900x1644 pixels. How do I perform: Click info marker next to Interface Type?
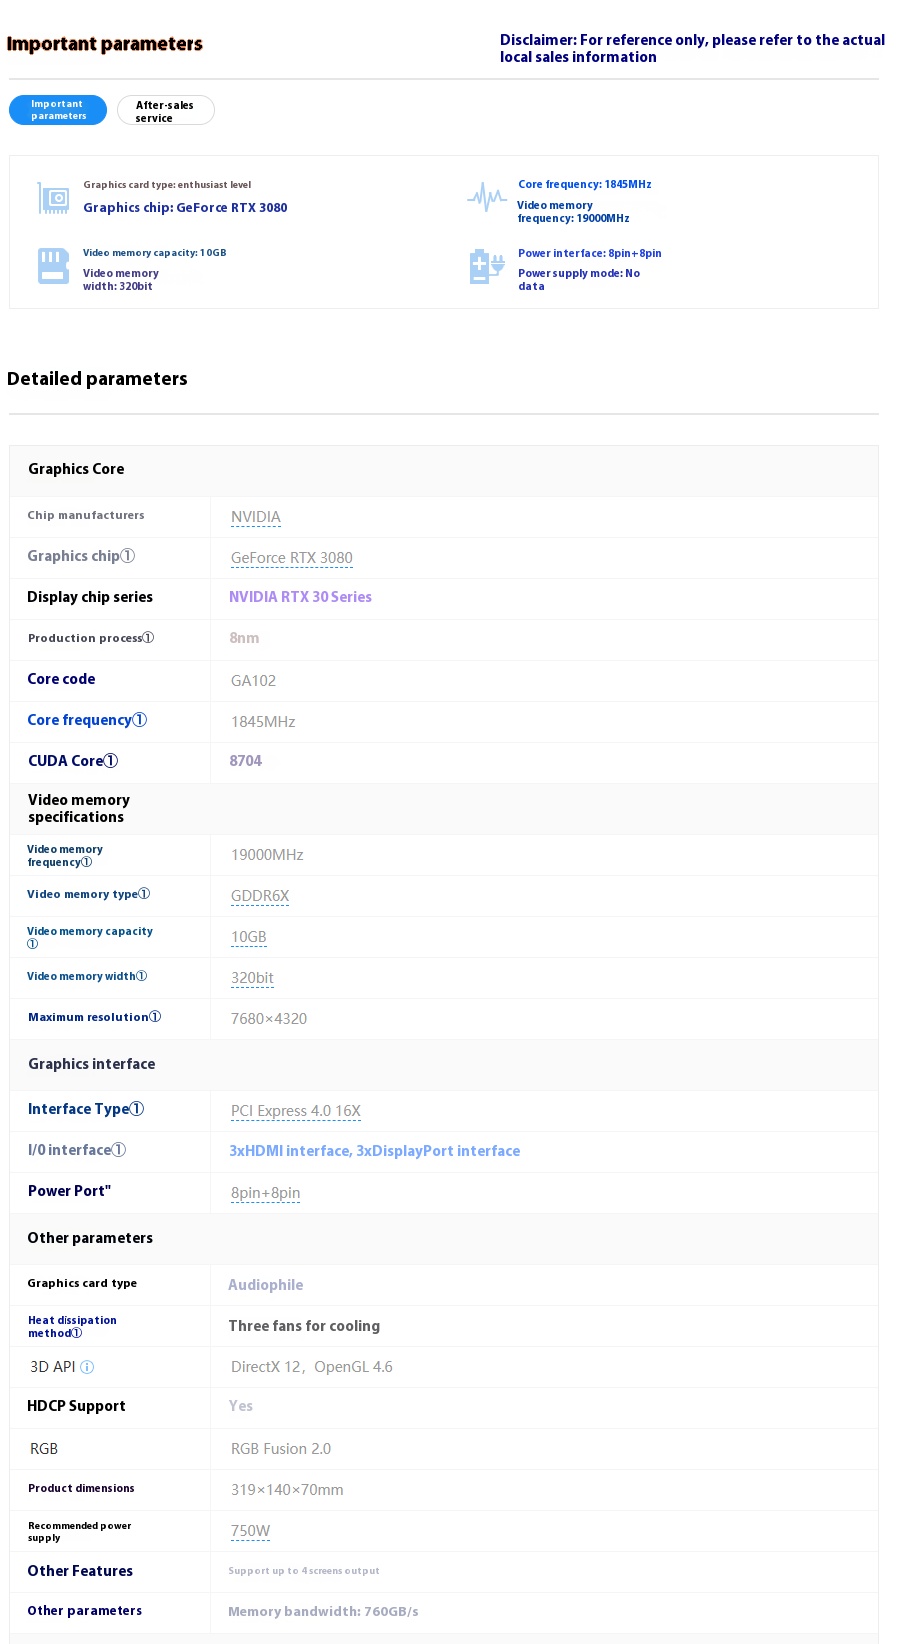[x=137, y=1109]
